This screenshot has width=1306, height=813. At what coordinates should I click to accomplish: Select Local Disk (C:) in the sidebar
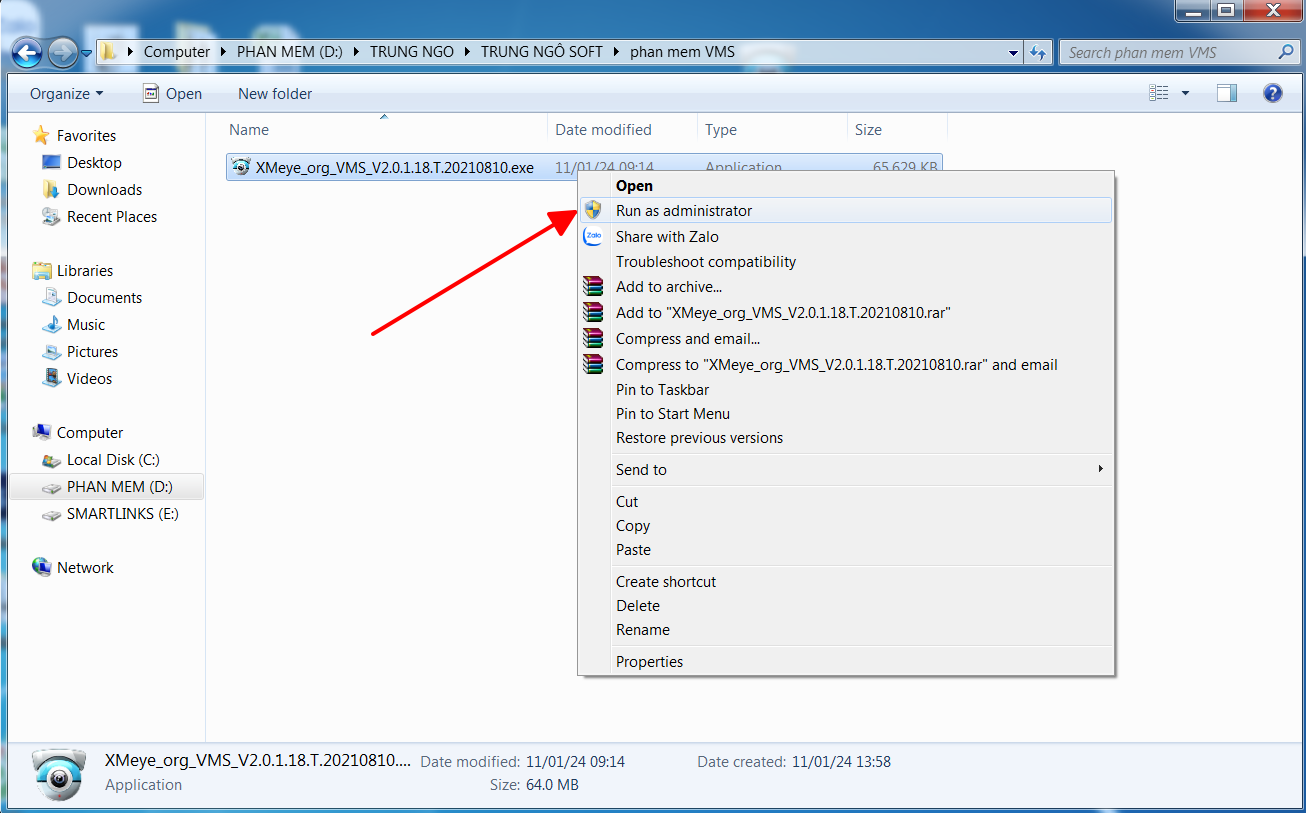tap(112, 460)
